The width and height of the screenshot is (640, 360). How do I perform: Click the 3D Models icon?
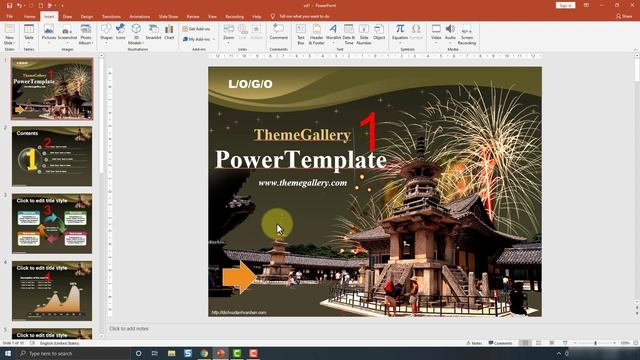(x=136, y=29)
